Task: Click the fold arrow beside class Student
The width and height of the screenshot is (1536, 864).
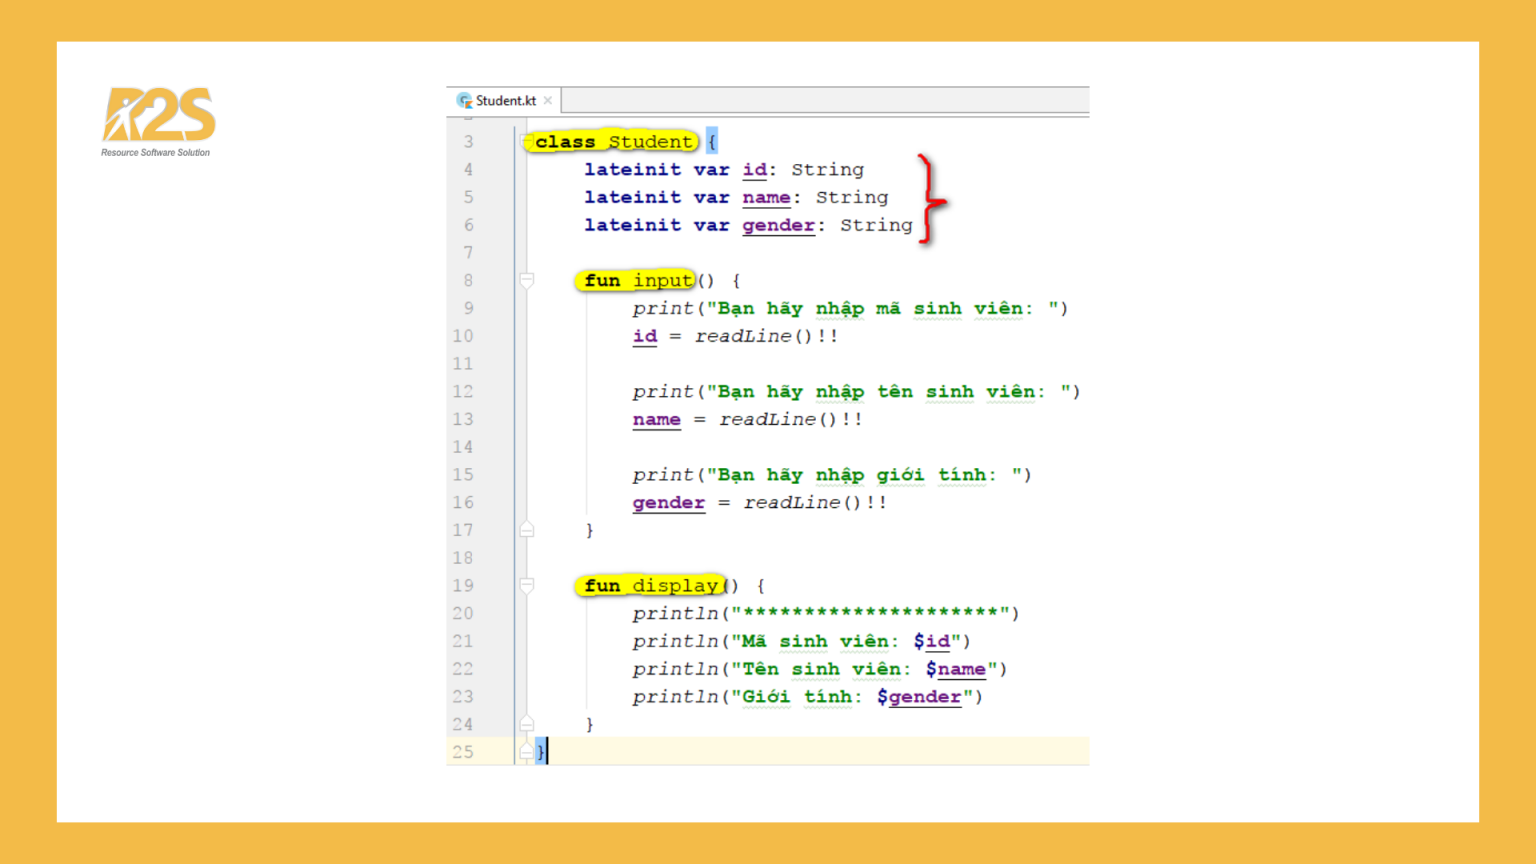Action: [528, 141]
